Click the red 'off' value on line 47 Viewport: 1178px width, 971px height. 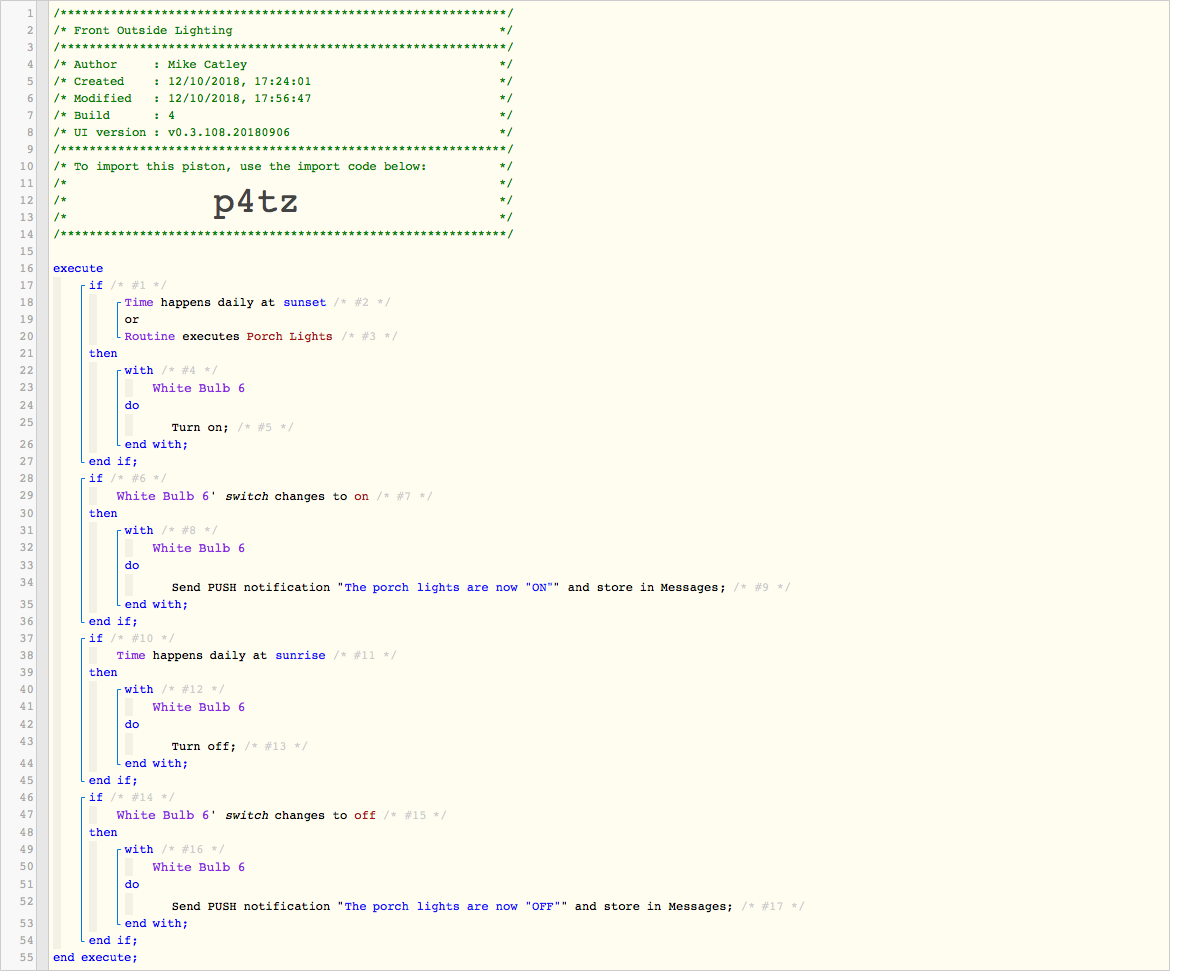[x=365, y=815]
